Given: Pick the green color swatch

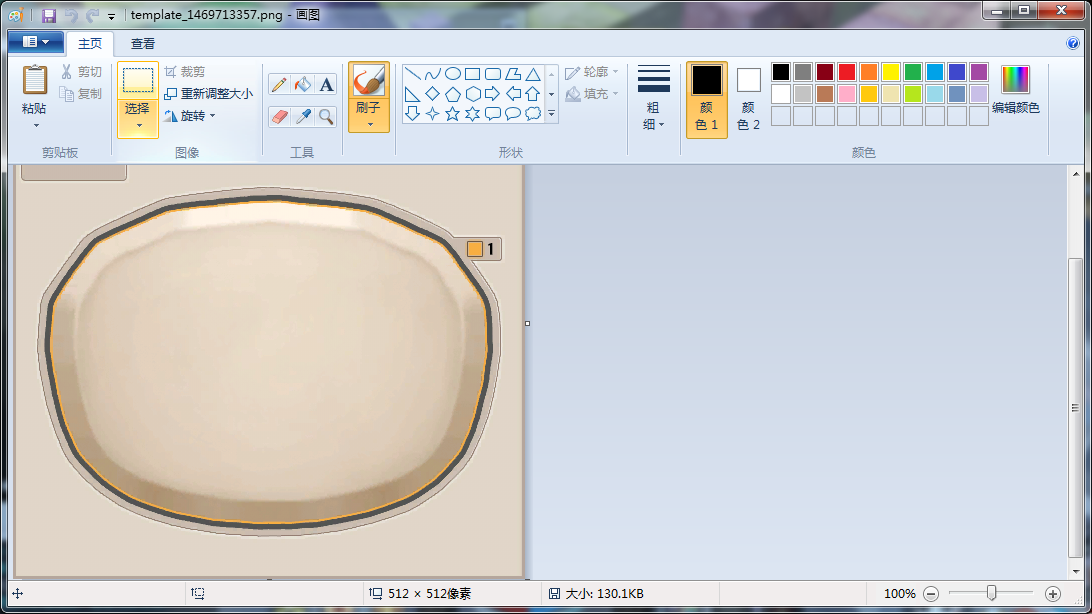Looking at the screenshot, I should pyautogui.click(x=913, y=72).
